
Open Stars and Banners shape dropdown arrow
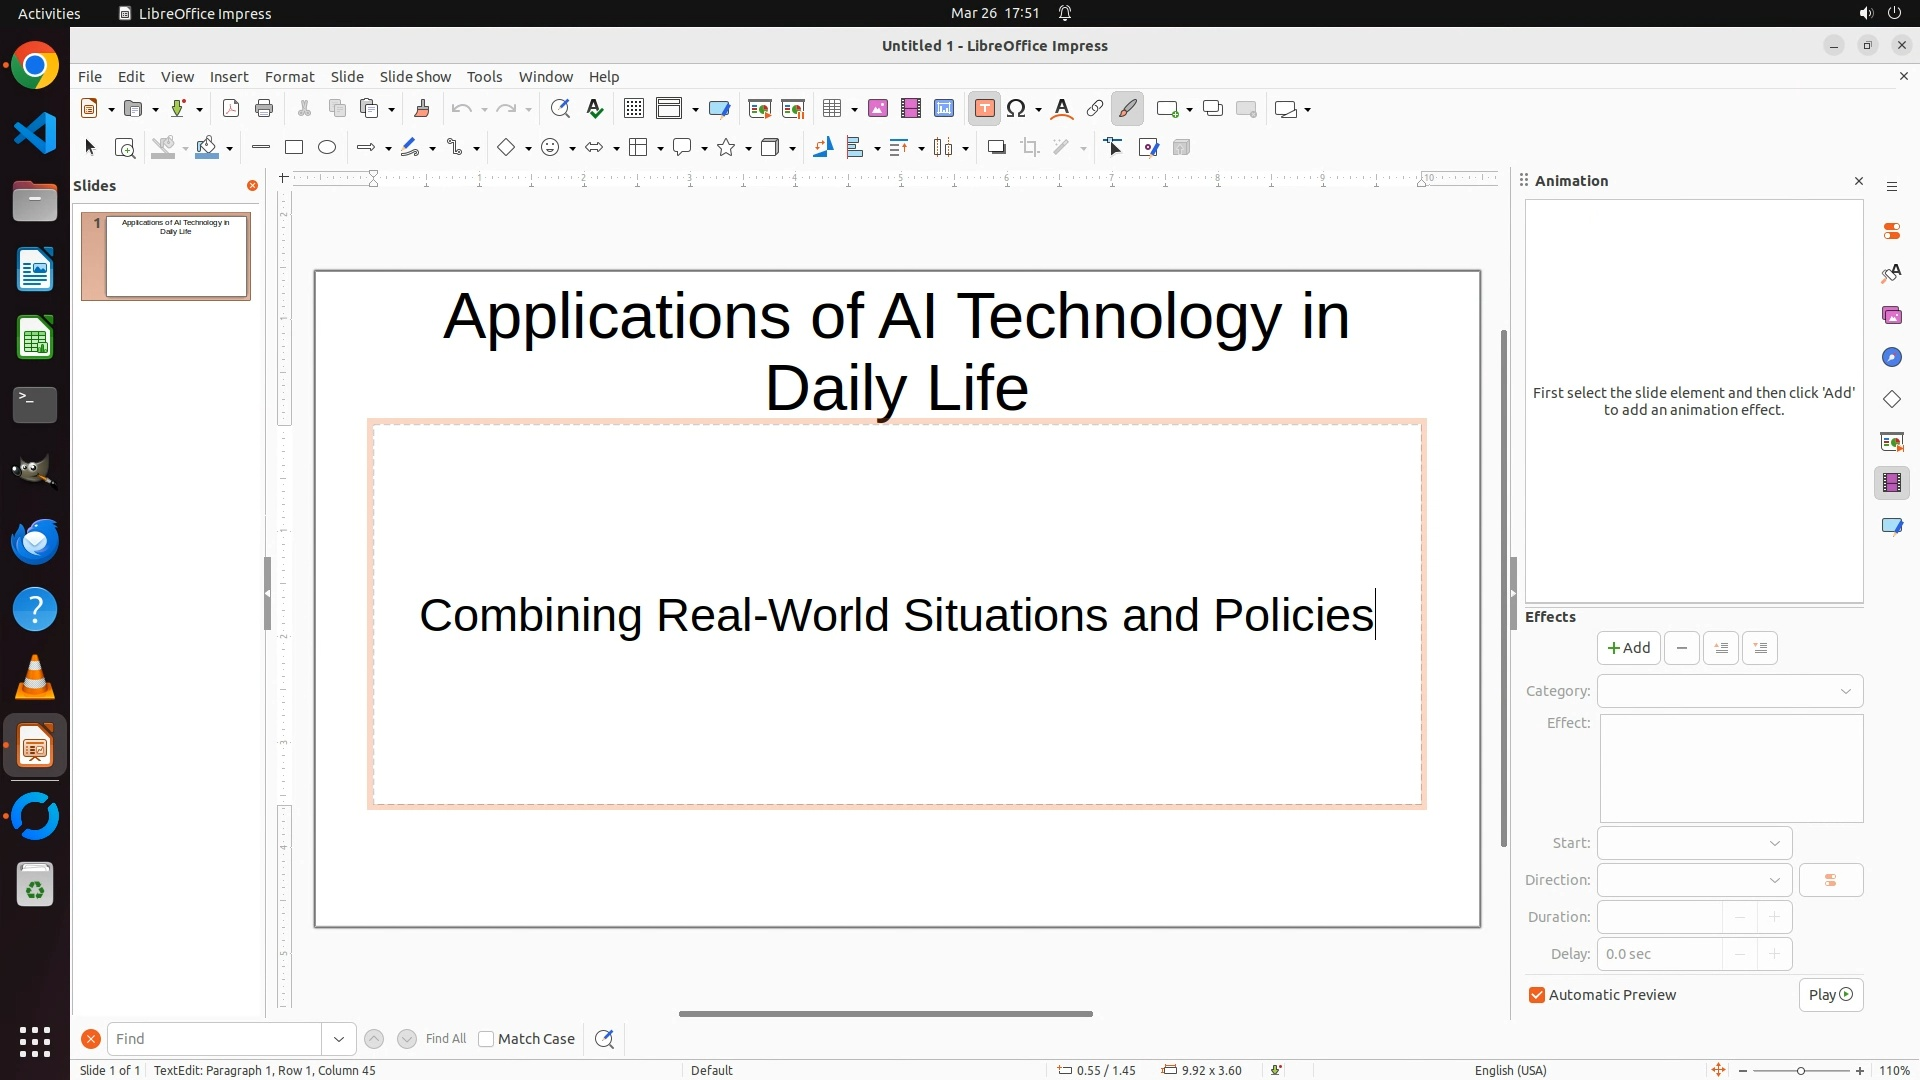(x=748, y=149)
